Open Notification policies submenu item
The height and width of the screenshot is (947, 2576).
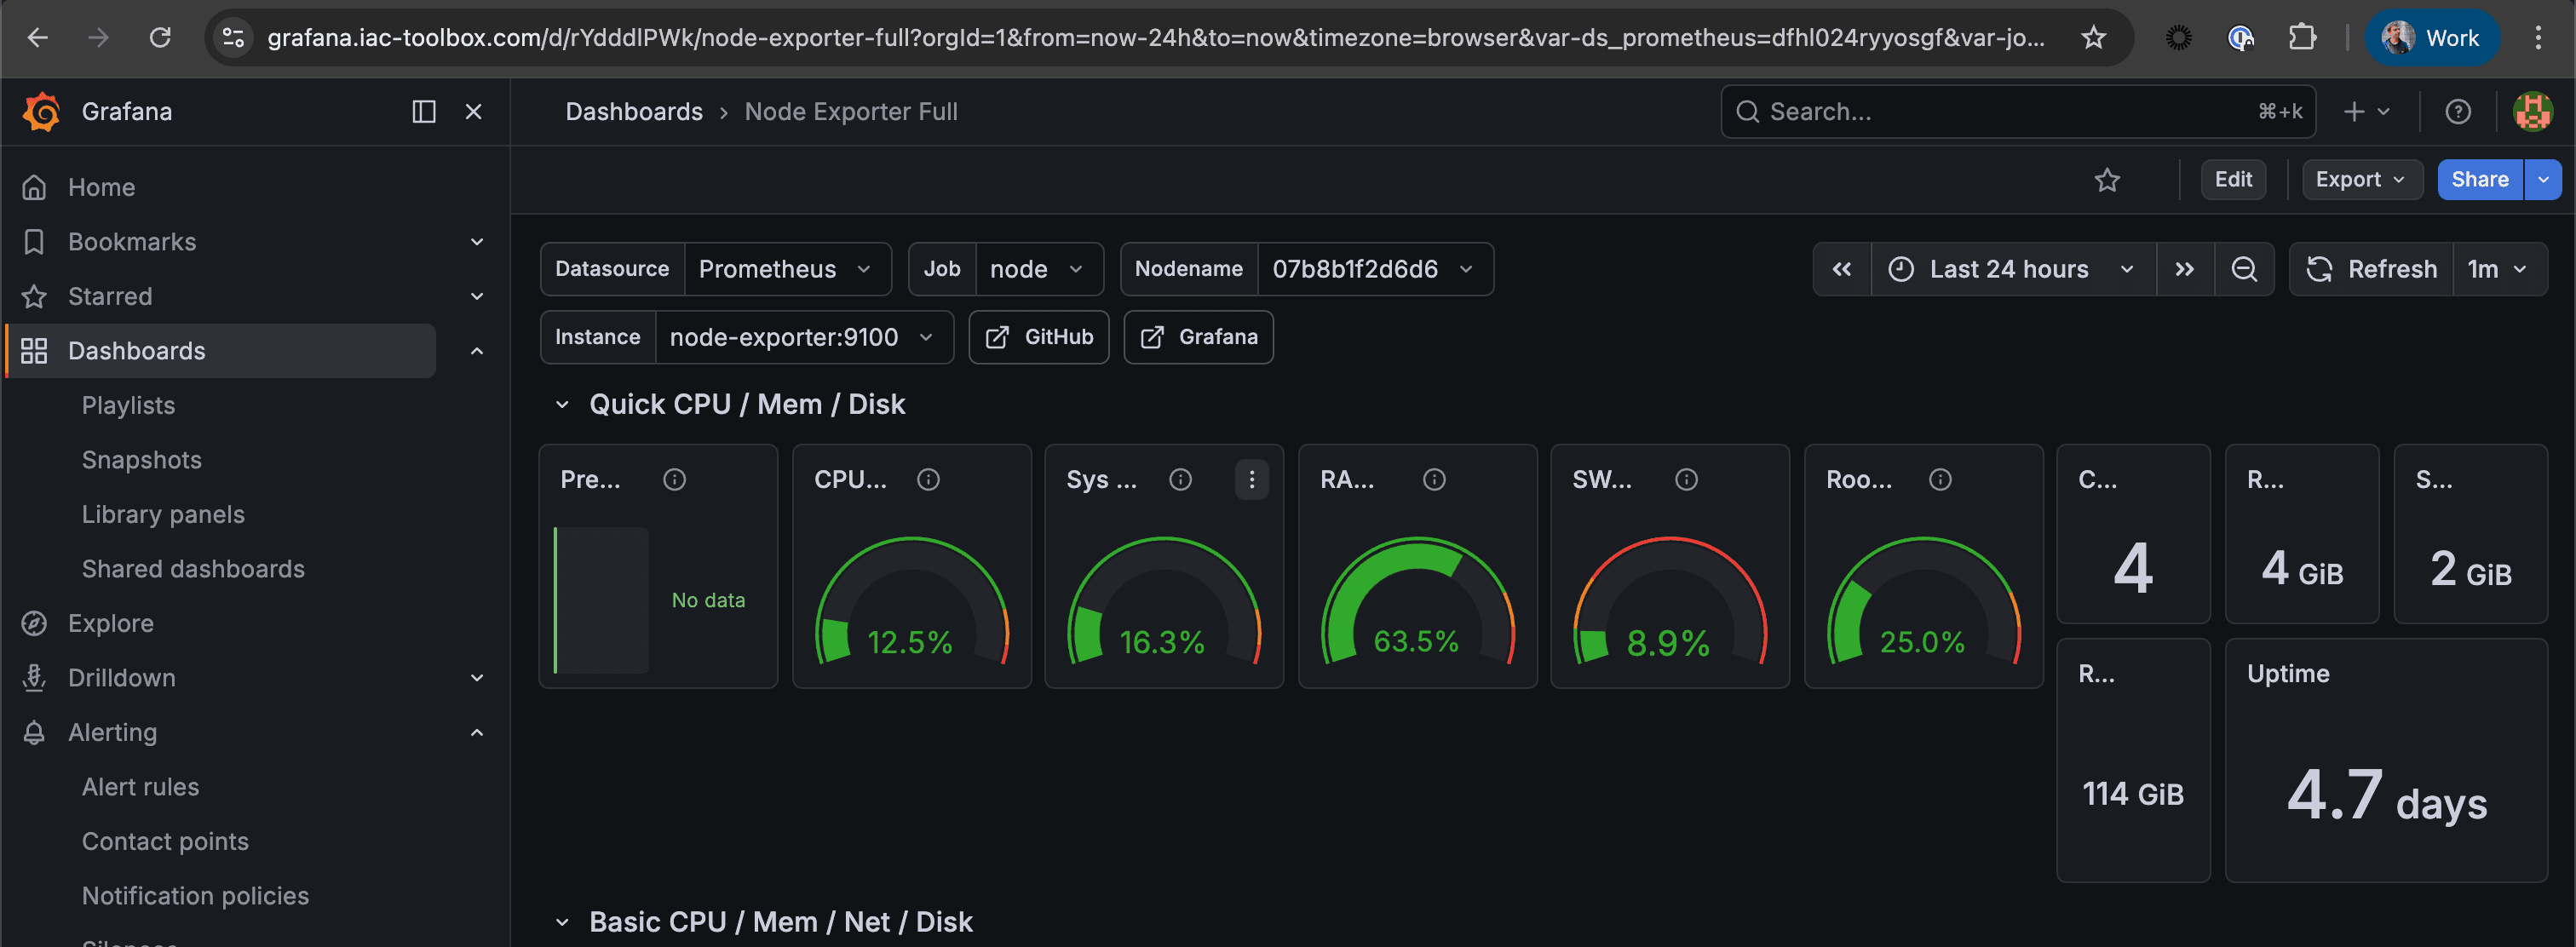tap(195, 895)
